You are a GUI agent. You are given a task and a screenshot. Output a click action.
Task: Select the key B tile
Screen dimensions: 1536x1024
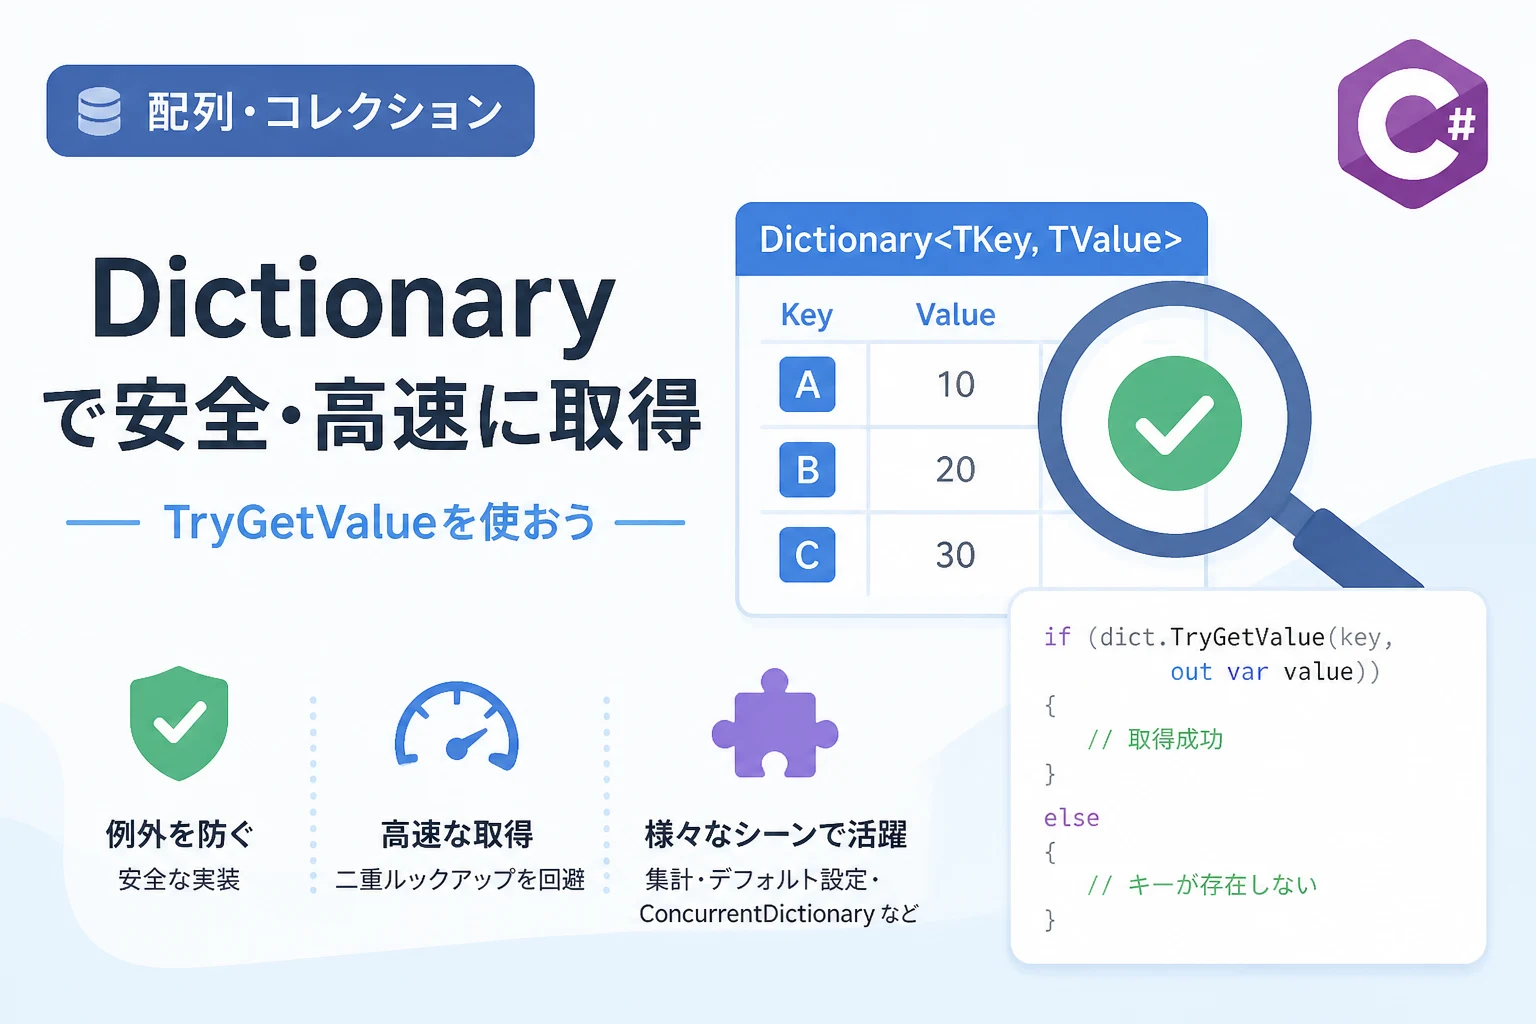pyautogui.click(x=807, y=469)
